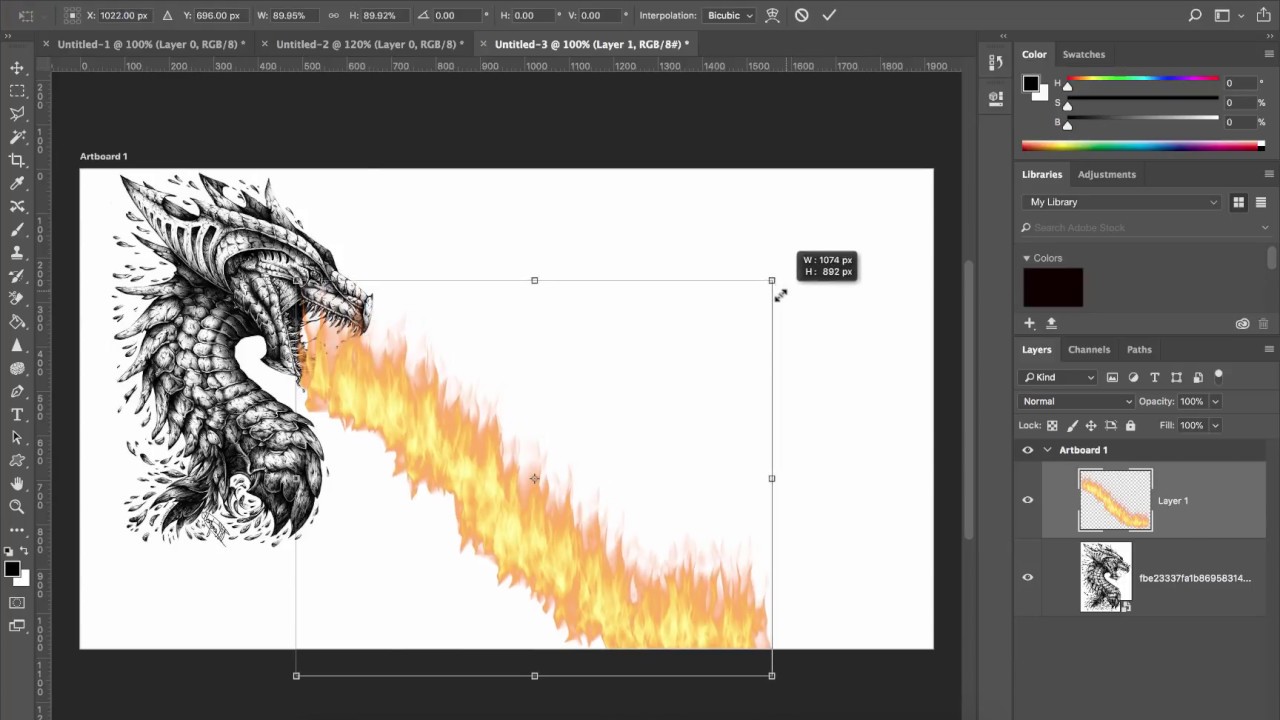The image size is (1280, 720).
Task: Toggle the layer filter on/off switch
Action: (x=1218, y=376)
